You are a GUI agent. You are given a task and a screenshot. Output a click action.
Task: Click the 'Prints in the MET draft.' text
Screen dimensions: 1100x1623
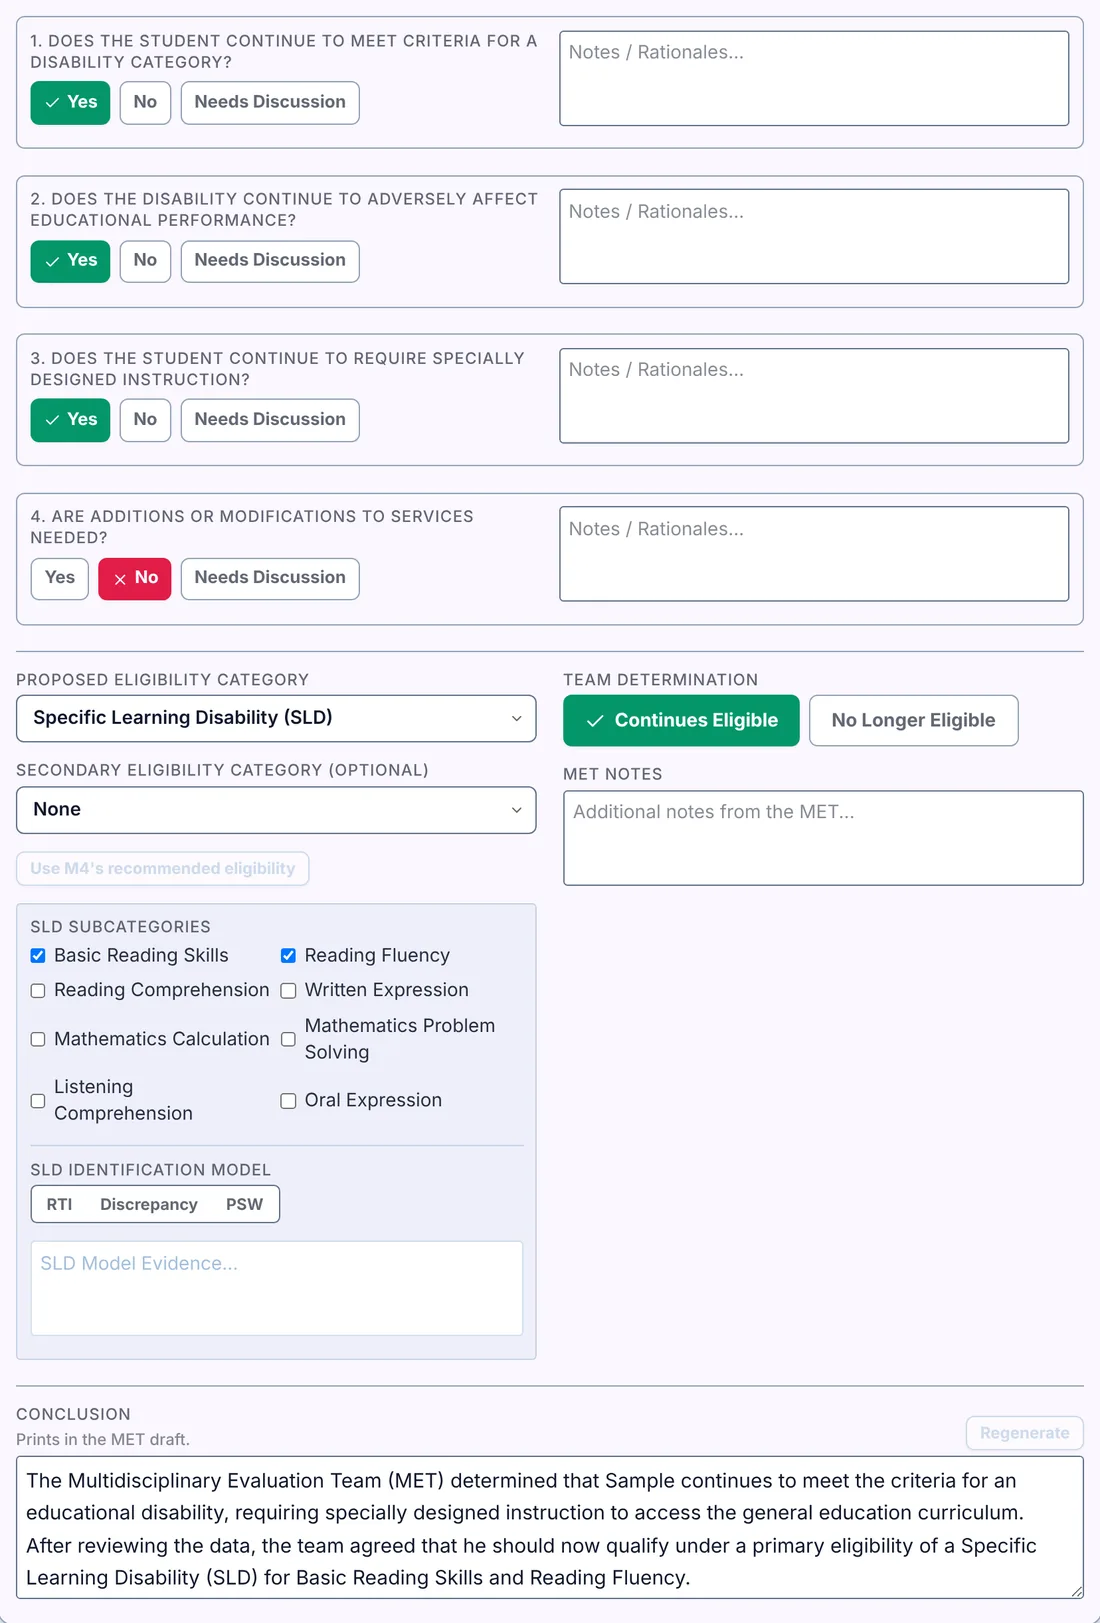coord(103,1440)
